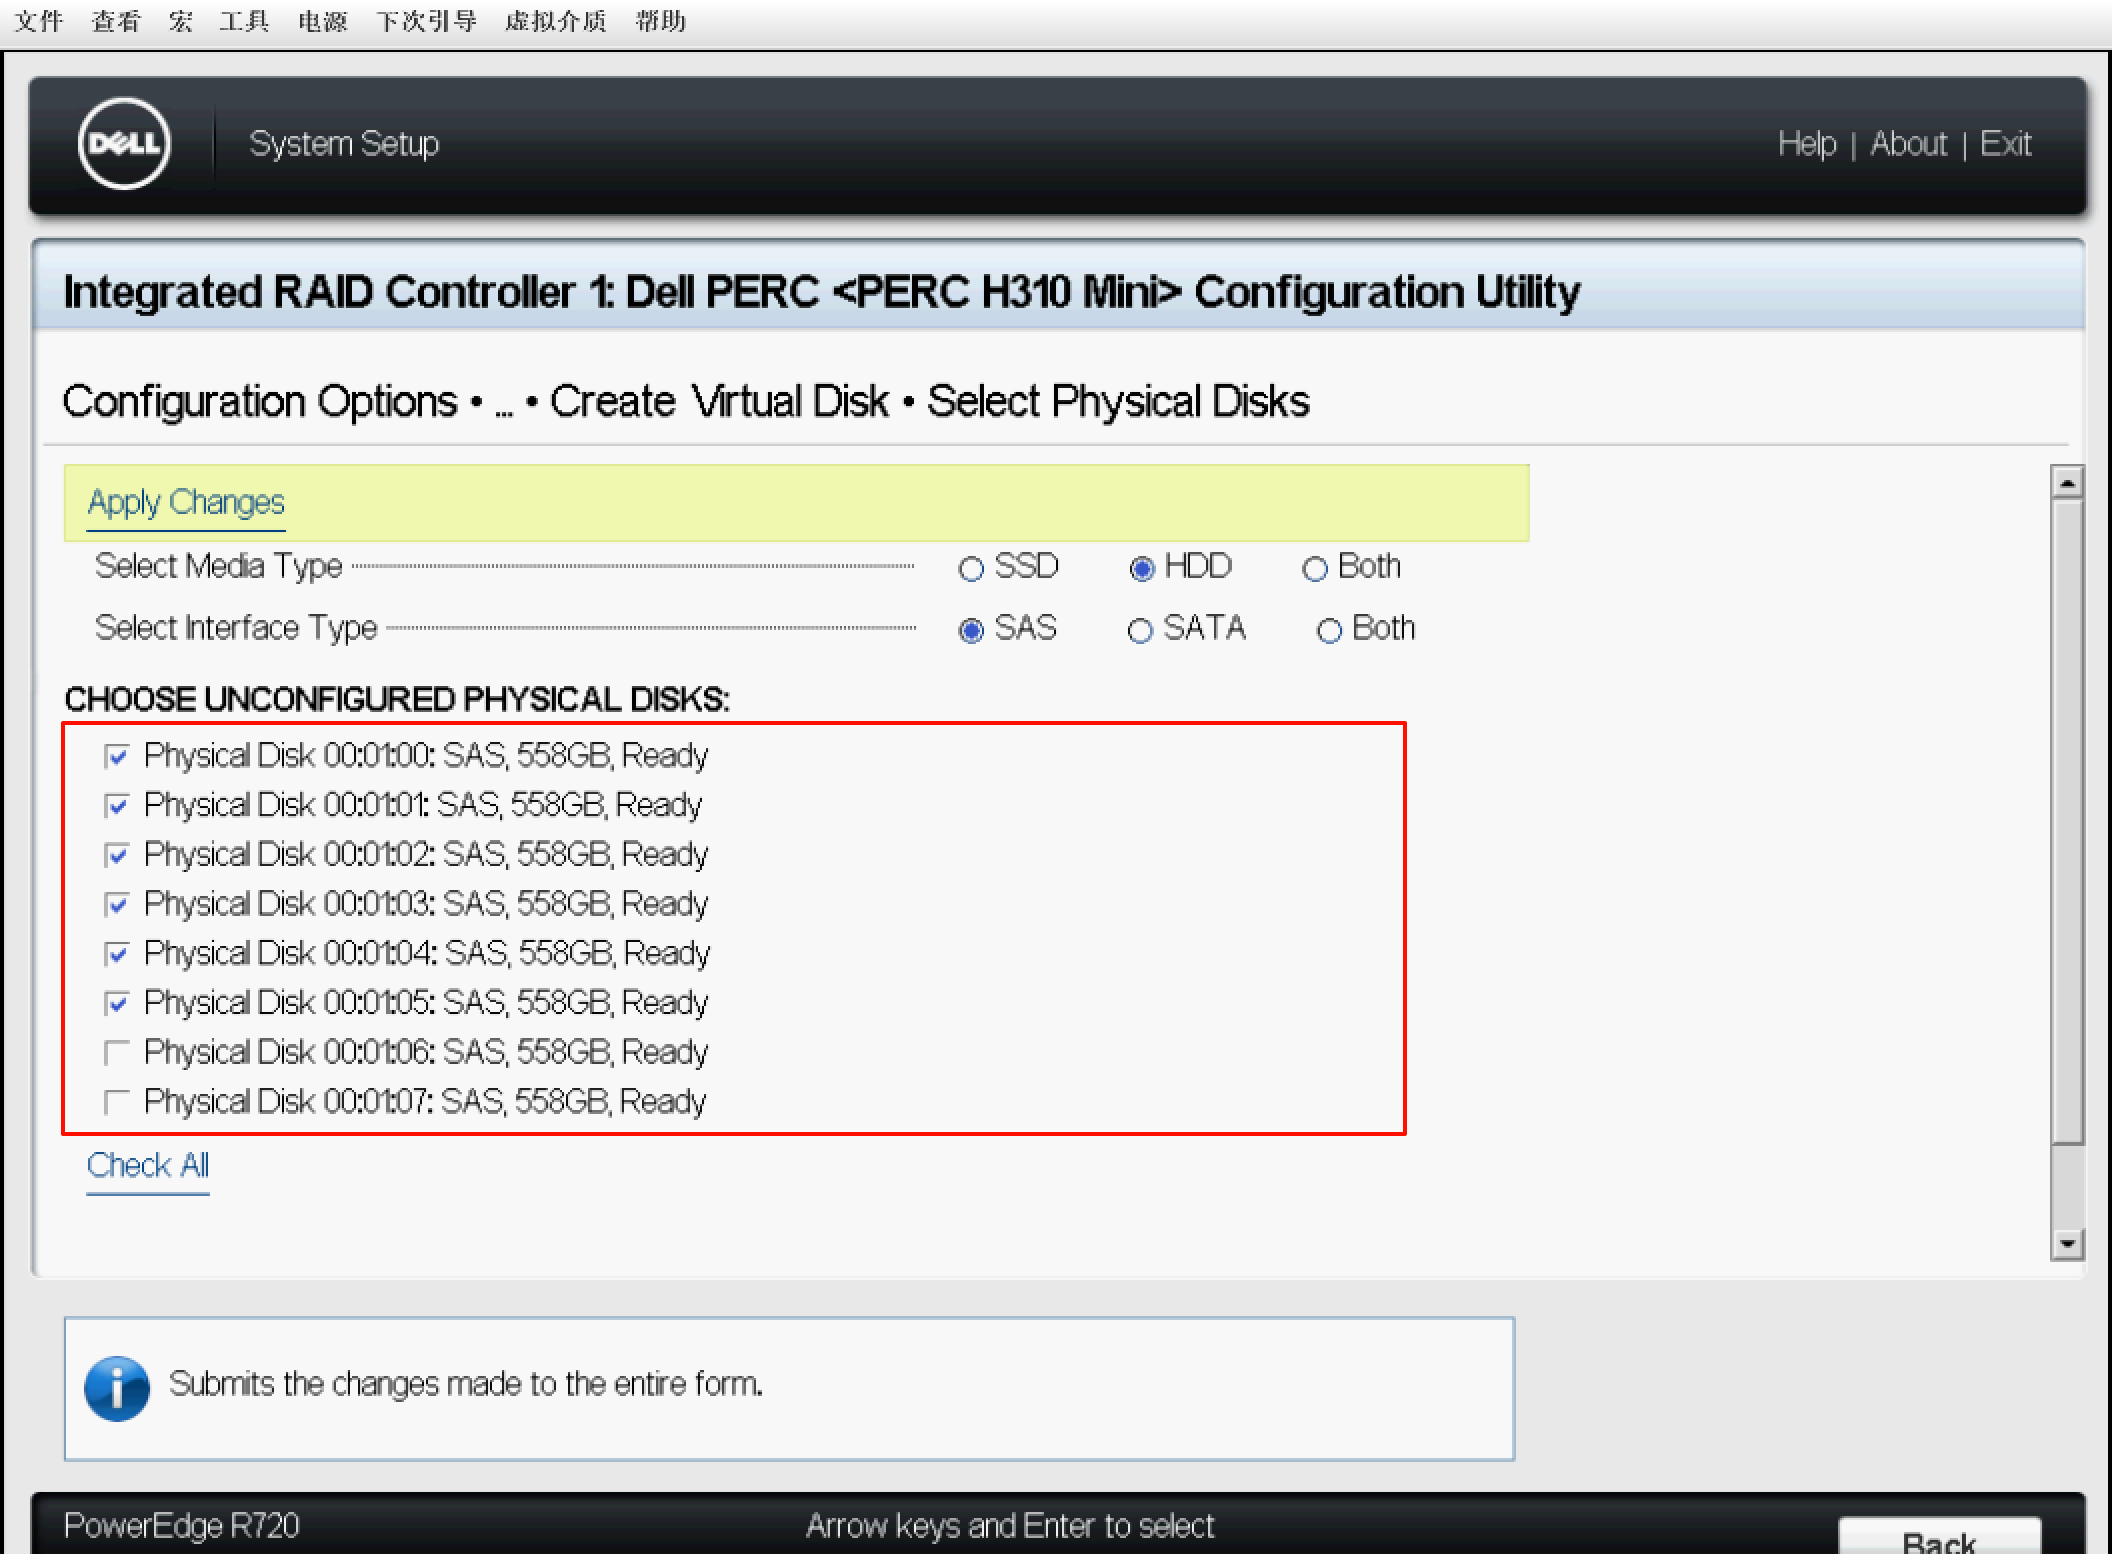
Task: Click the Apply Changes link
Action: tap(186, 502)
